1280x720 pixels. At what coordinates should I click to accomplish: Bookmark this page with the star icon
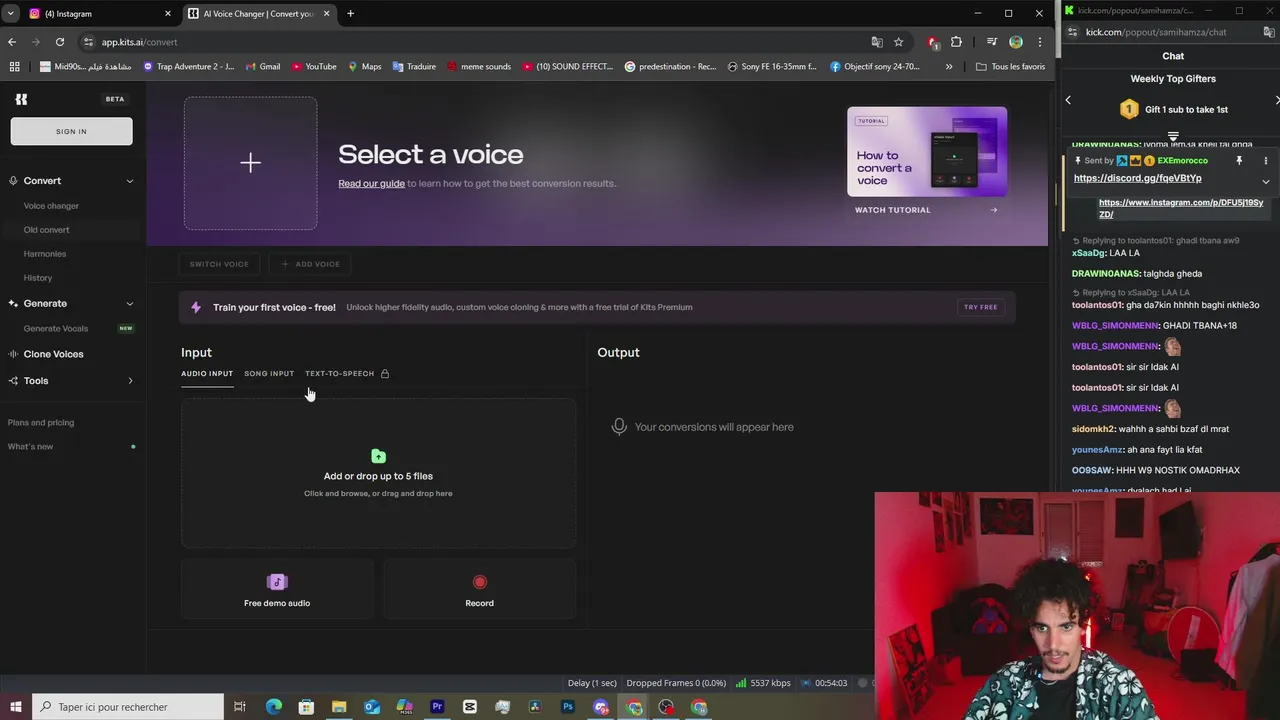tap(898, 42)
